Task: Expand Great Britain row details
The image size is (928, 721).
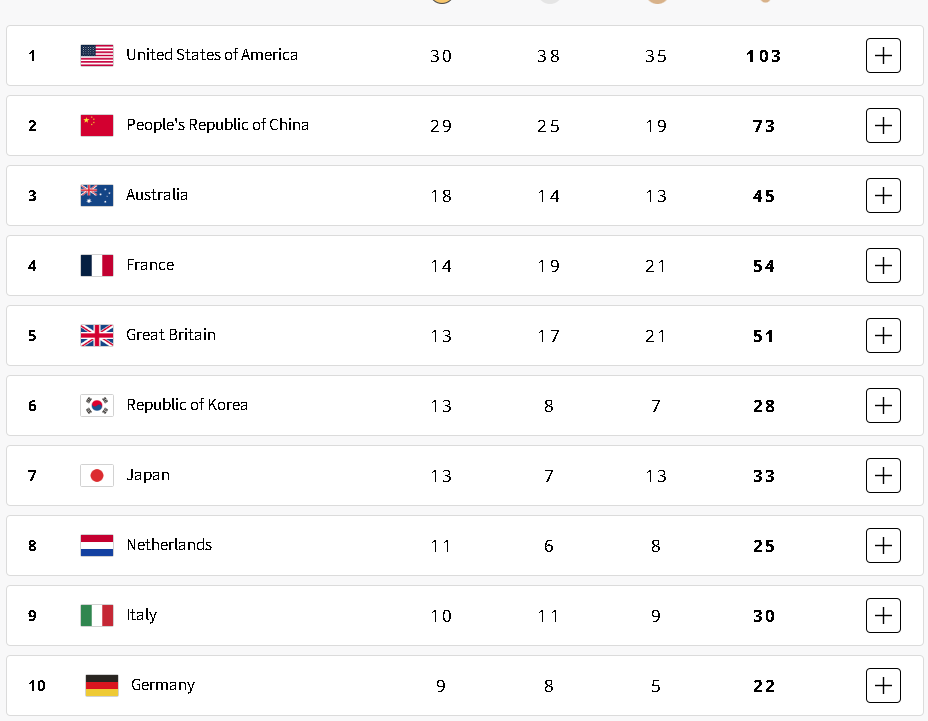Action: 883,336
